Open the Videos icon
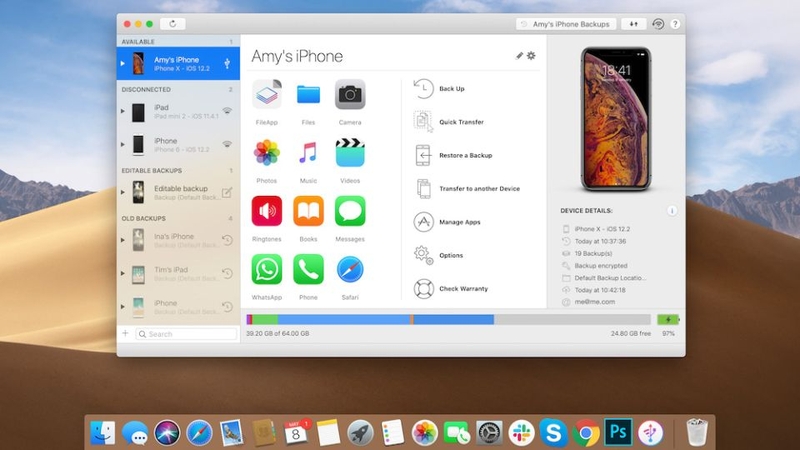This screenshot has width=800, height=450. click(350, 153)
